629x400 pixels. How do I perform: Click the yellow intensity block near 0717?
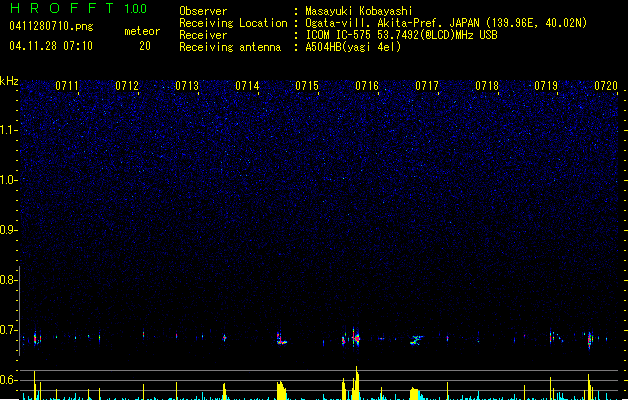(x=414, y=394)
